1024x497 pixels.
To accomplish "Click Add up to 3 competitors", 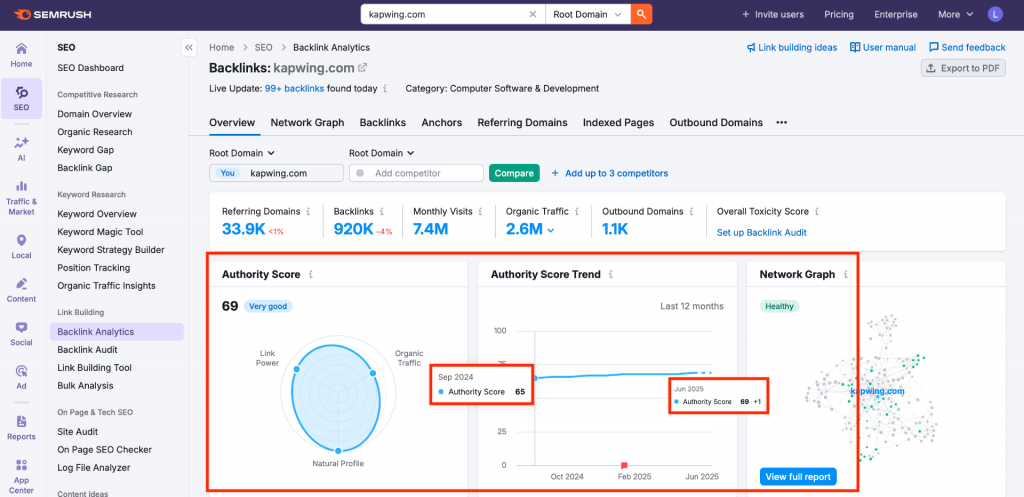I will (x=610, y=173).
